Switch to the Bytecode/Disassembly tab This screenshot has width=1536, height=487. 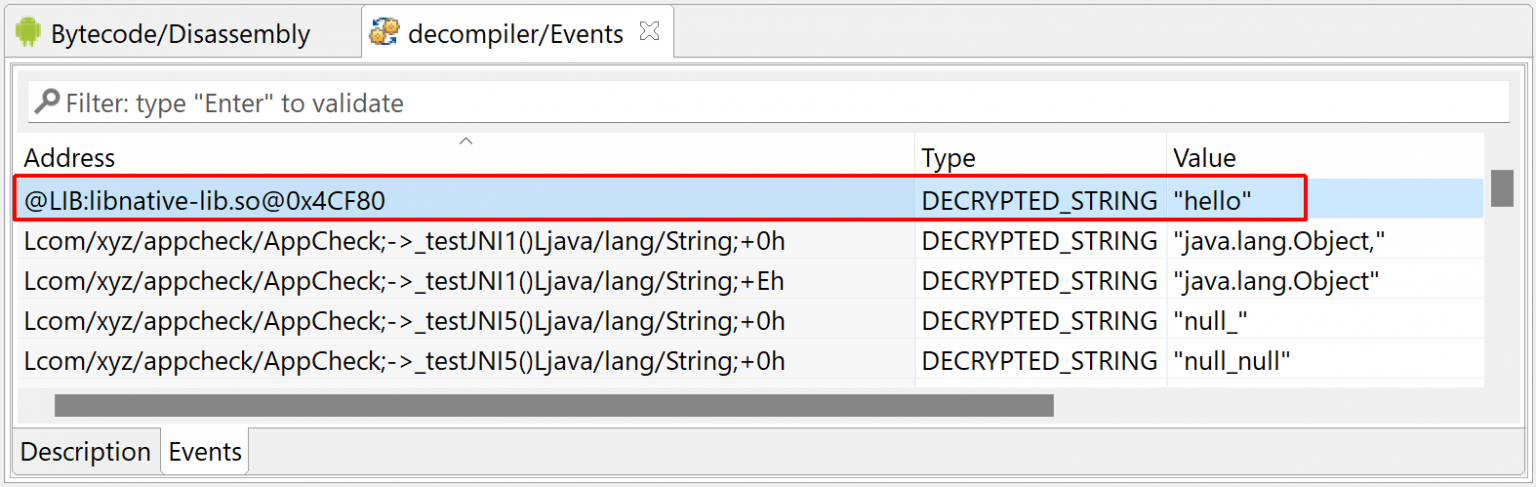pyautogui.click(x=180, y=34)
